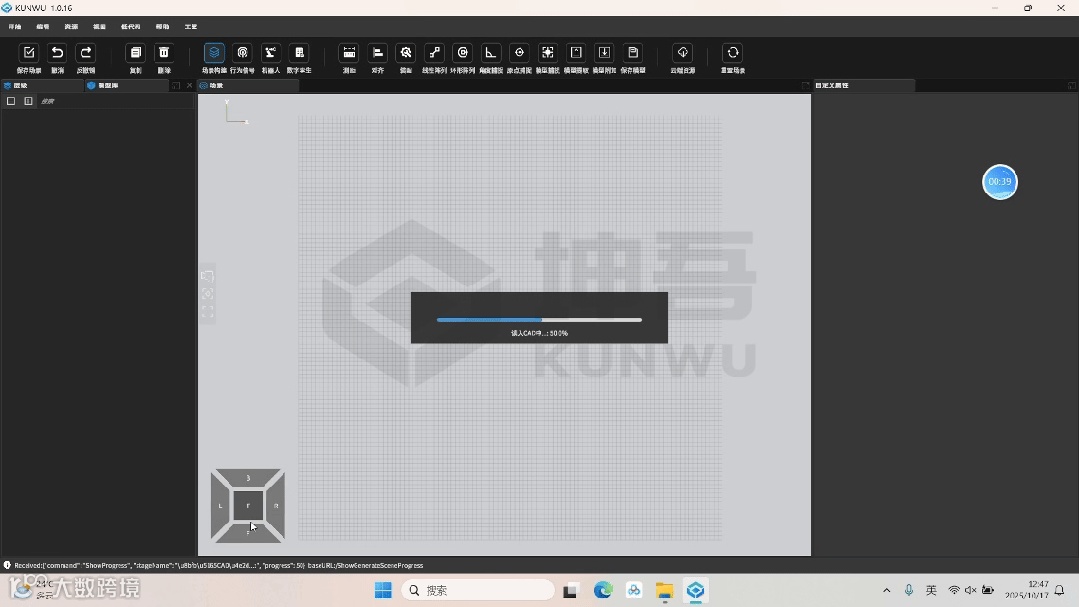Open the digital twin (数字孪生) icon
Screen dimensions: 1079x607
point(299,53)
